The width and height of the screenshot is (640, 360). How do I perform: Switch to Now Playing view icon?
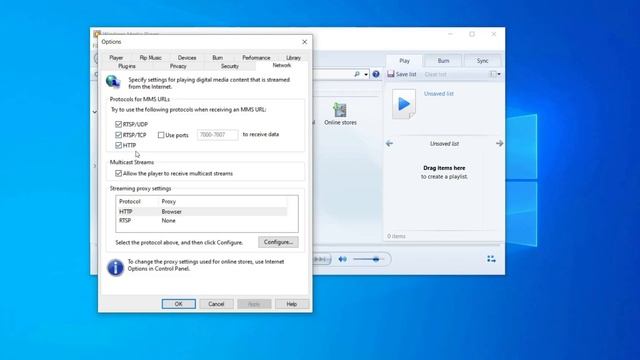[x=491, y=259]
